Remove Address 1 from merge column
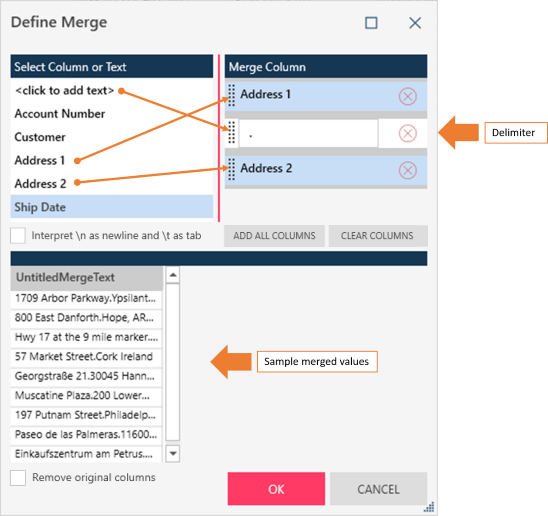Screen dimensions: 548x516 408,96
